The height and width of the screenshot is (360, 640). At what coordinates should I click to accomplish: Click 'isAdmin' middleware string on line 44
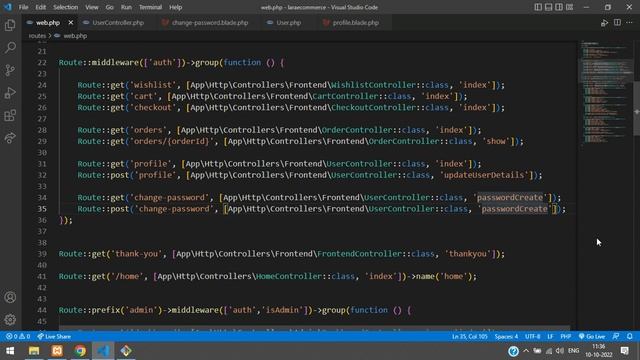tap(282, 310)
